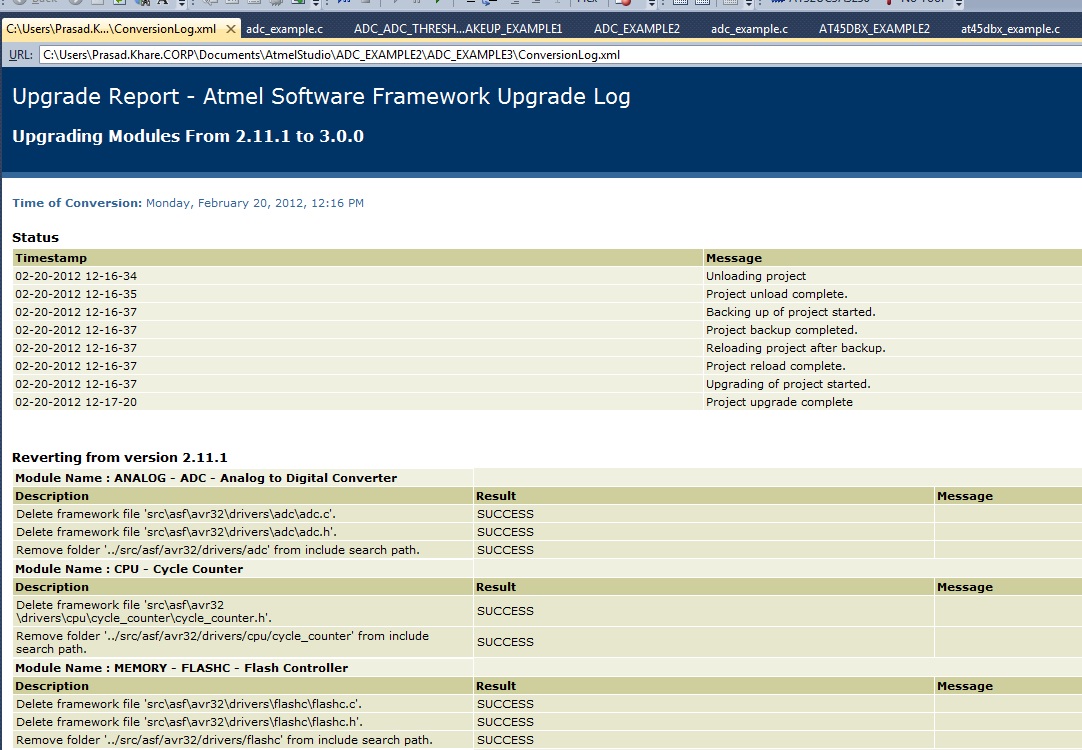Click 'Upgrading of project started.' message
This screenshot has height=750, width=1082.
[x=788, y=384]
